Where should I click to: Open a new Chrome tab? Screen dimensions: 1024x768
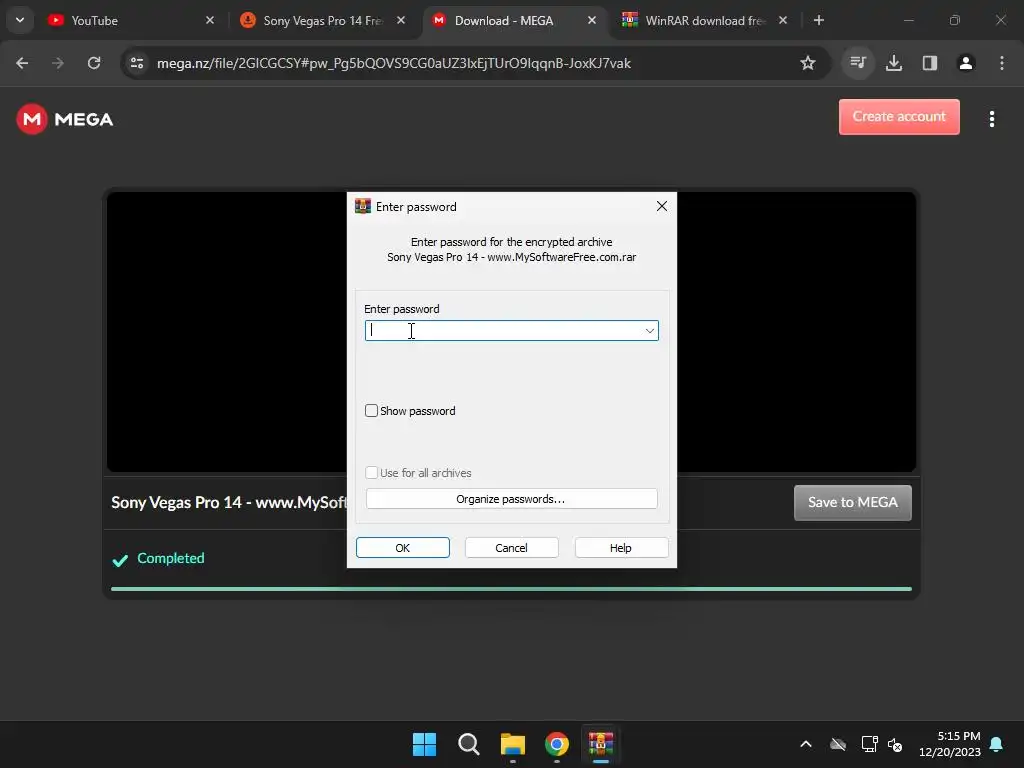pos(819,20)
